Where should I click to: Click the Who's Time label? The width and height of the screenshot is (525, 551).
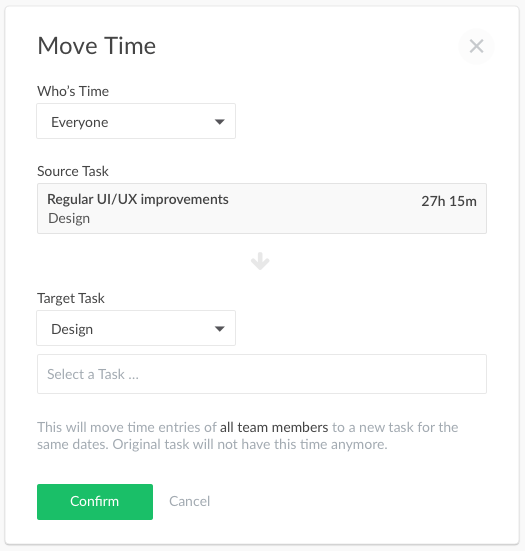pos(73,91)
